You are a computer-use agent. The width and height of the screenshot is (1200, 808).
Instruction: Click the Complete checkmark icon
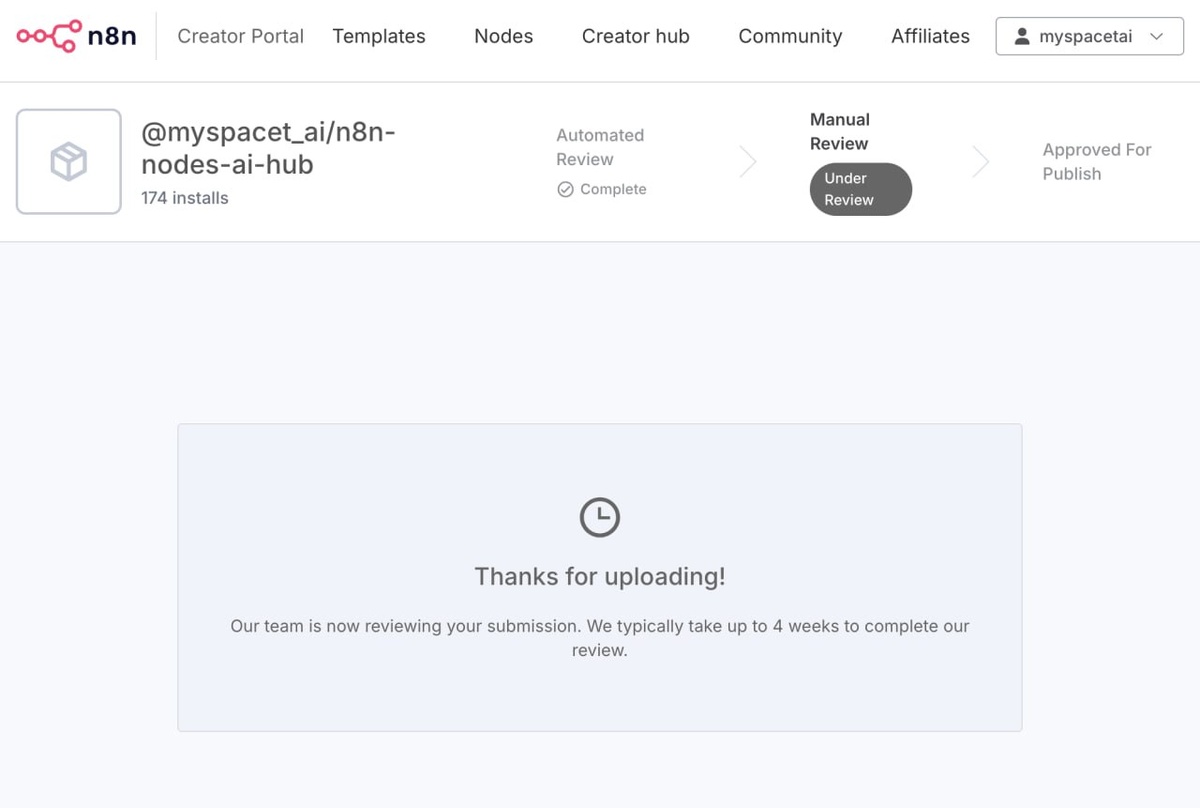click(x=565, y=189)
